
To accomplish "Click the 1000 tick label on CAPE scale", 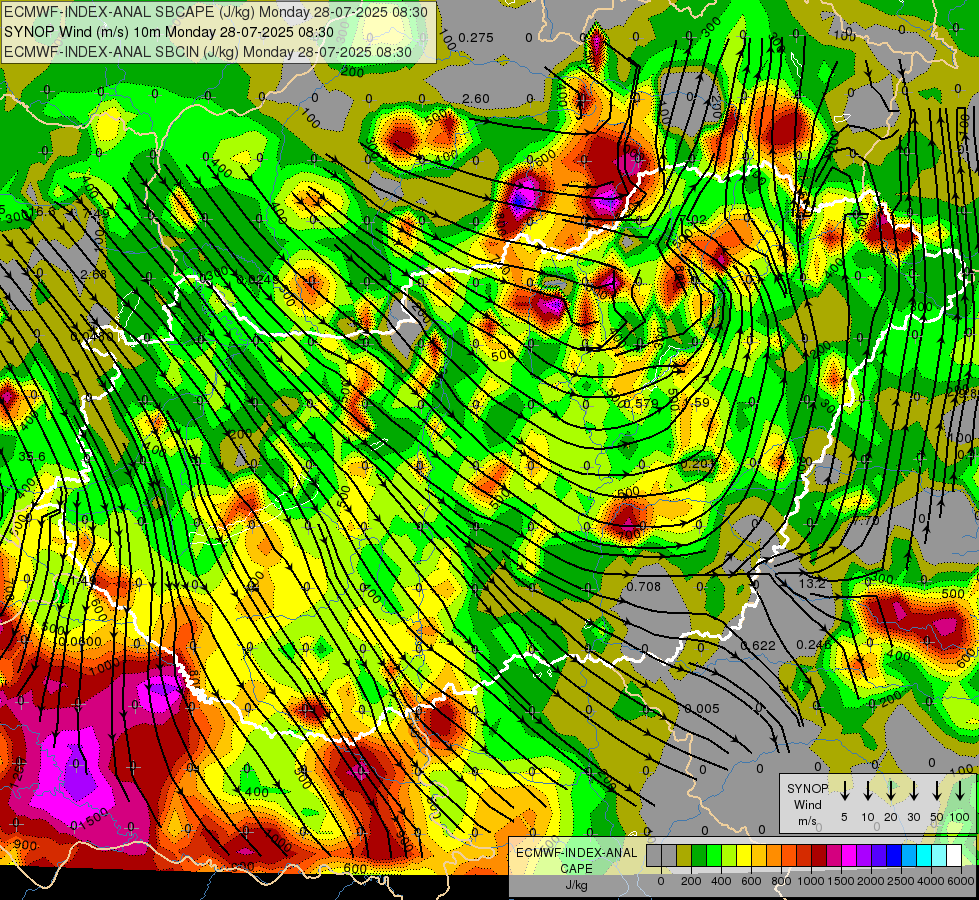I will pyautogui.click(x=810, y=881).
